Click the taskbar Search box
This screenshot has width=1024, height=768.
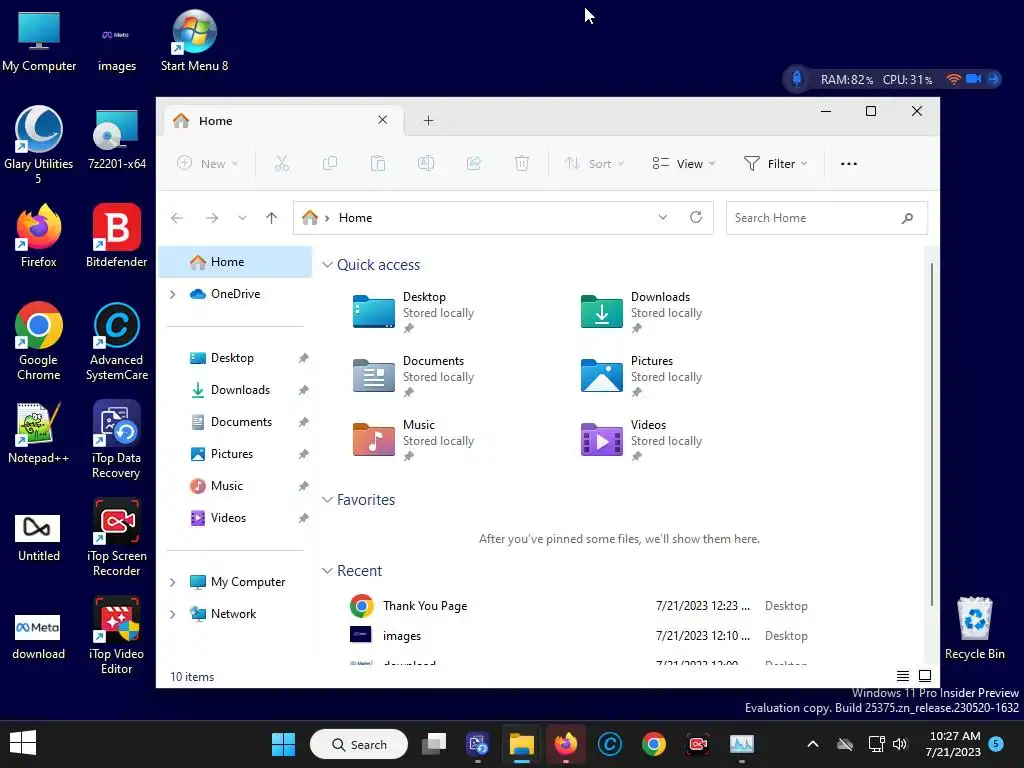point(359,744)
